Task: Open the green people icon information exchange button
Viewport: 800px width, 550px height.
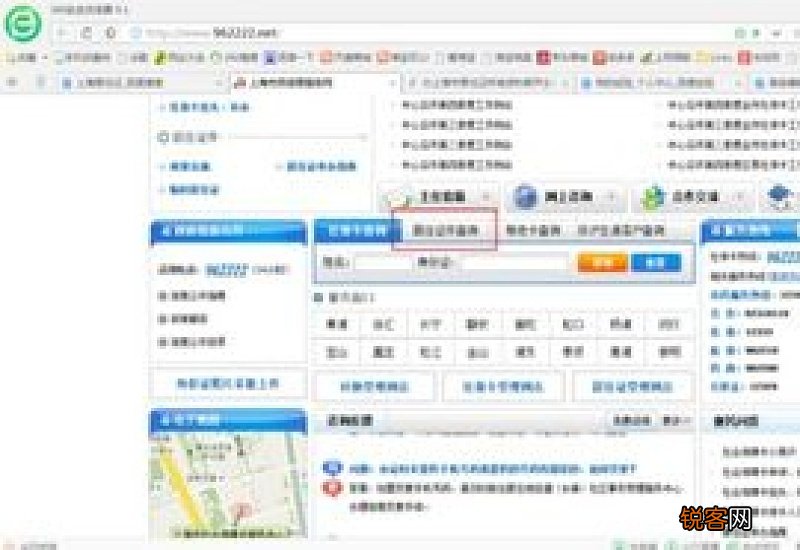Action: (x=692, y=197)
